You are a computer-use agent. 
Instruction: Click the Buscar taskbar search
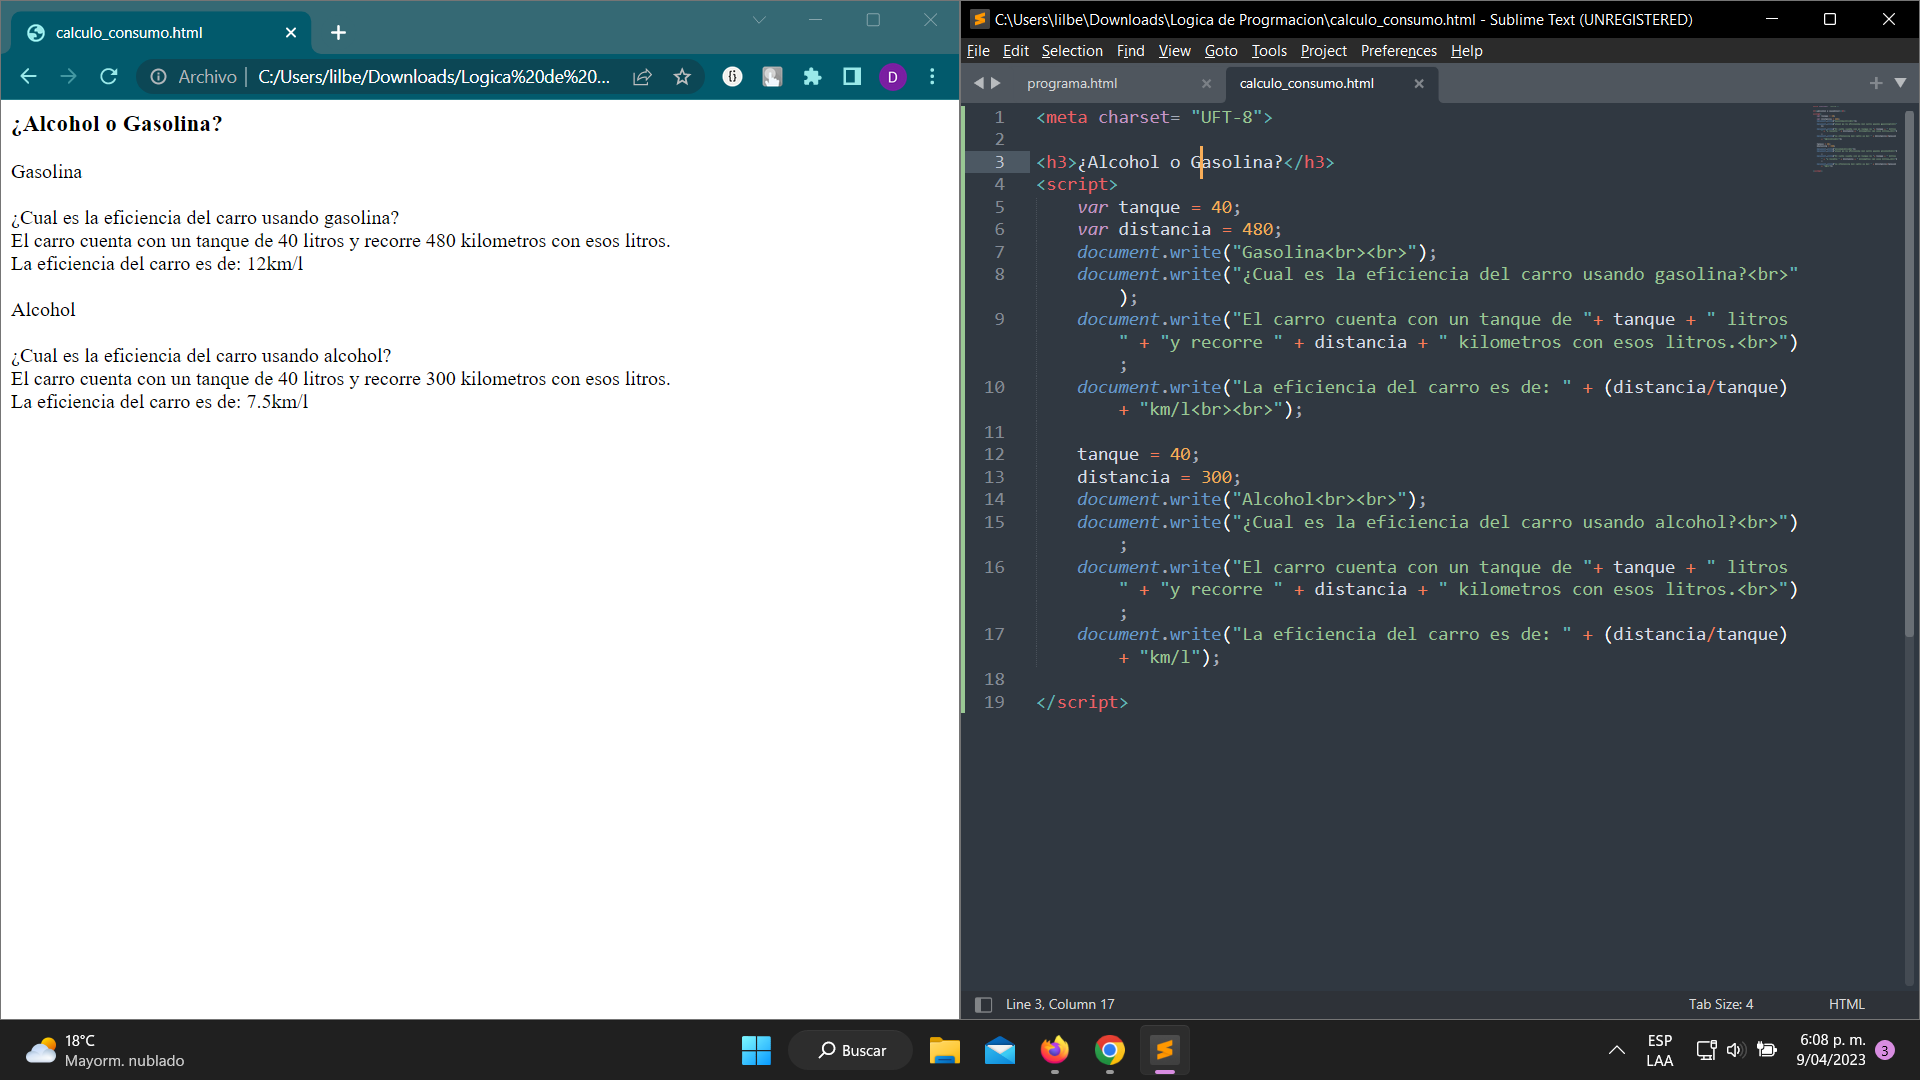[852, 1050]
